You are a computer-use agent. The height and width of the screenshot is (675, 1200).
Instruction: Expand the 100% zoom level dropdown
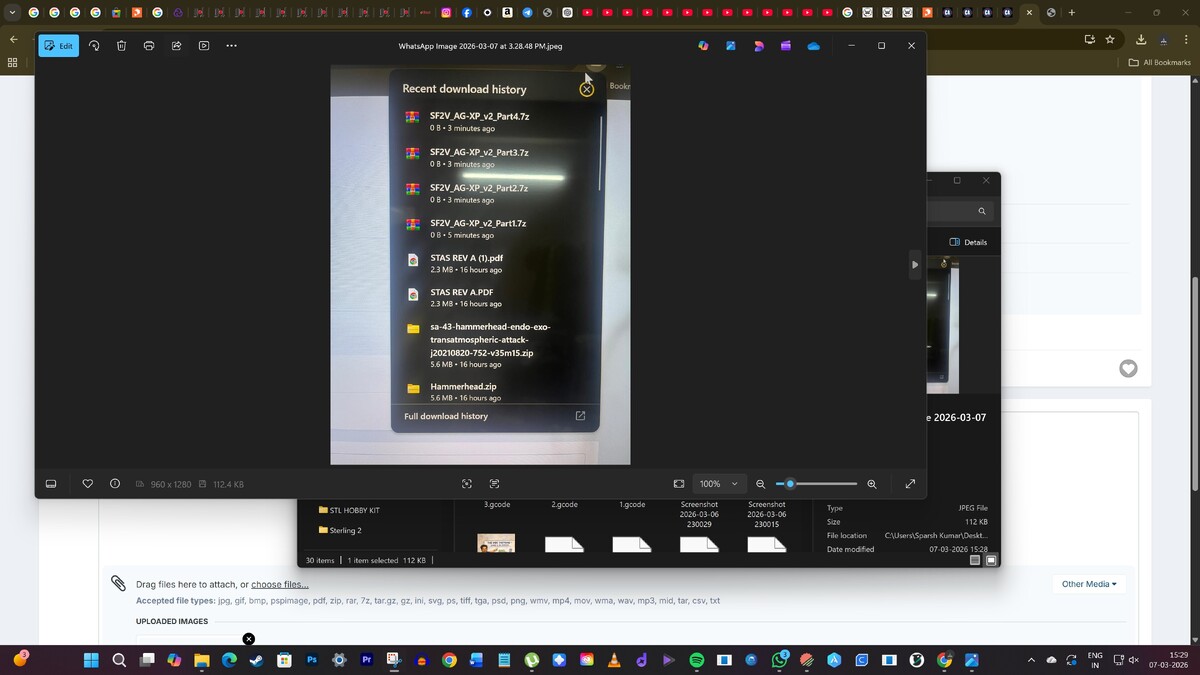click(x=718, y=484)
